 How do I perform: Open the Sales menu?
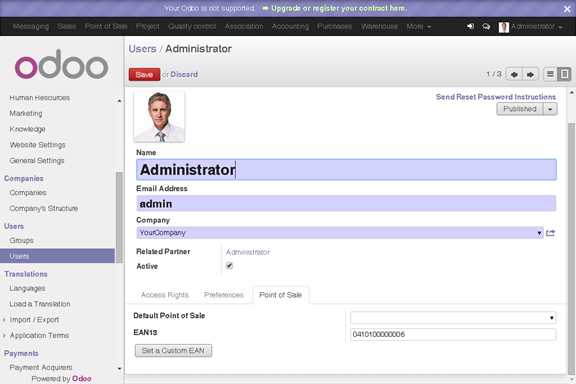[66, 26]
